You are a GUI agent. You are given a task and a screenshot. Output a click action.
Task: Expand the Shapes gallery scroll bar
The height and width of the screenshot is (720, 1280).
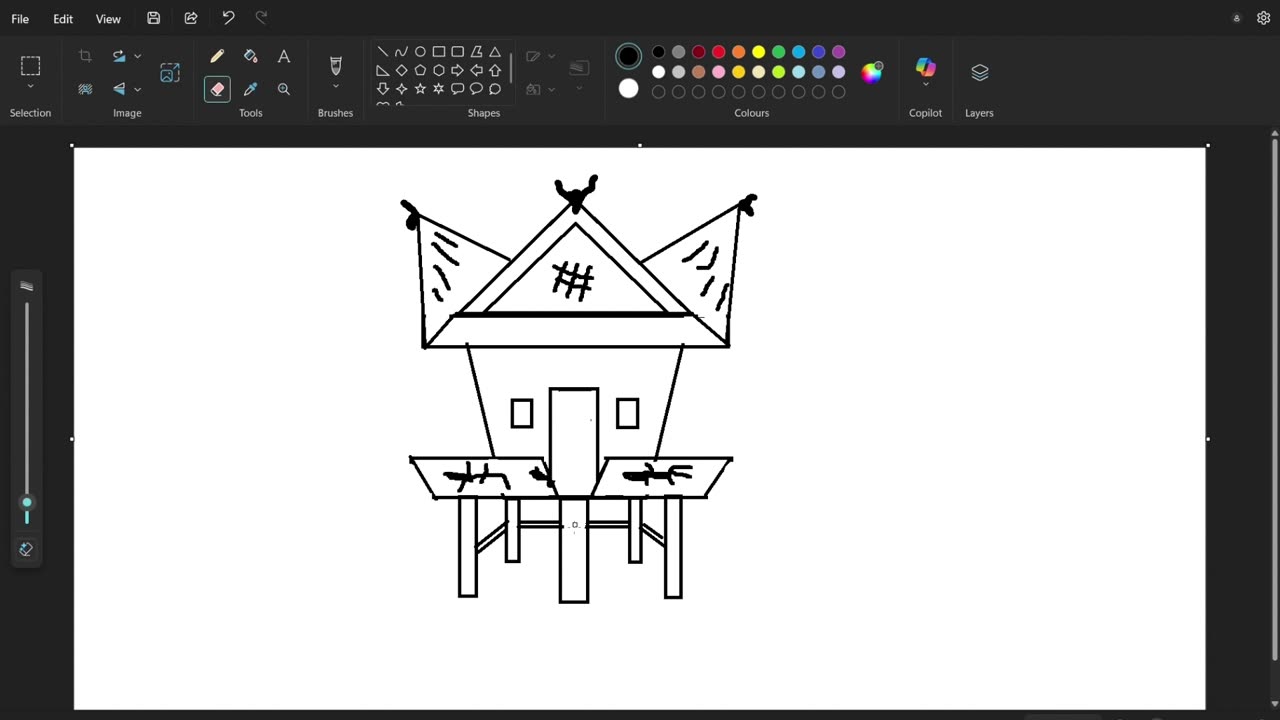pyautogui.click(x=511, y=68)
